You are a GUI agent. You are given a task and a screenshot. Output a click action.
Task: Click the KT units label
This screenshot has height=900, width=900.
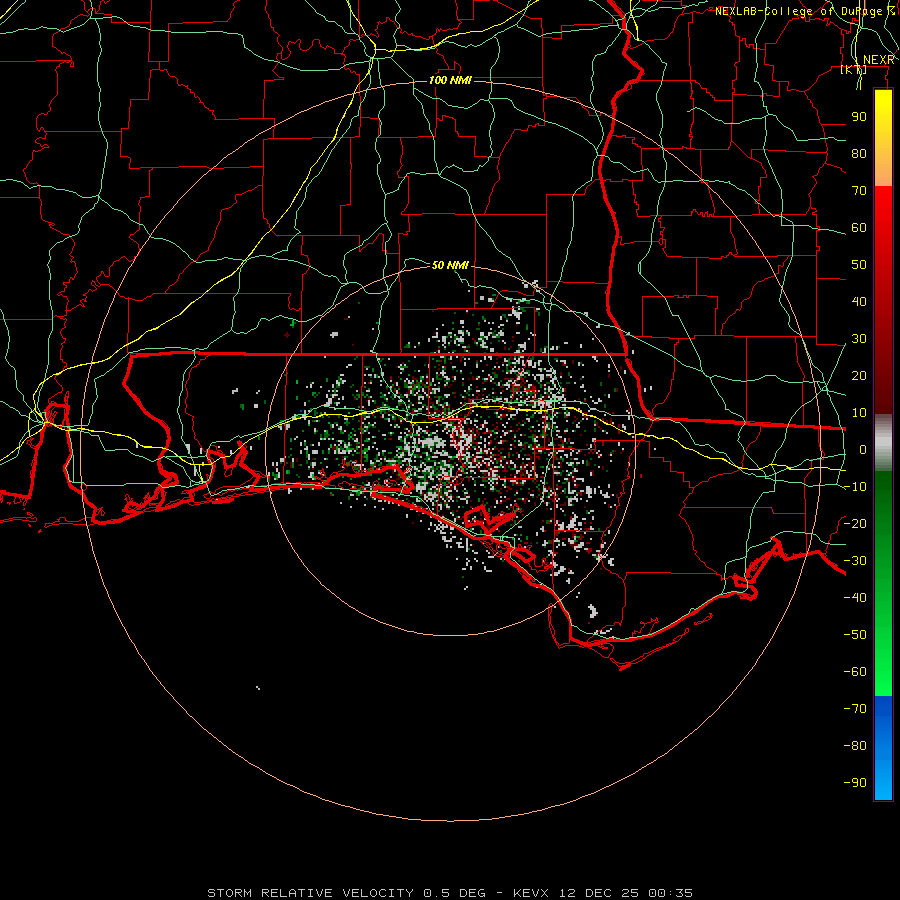[854, 69]
